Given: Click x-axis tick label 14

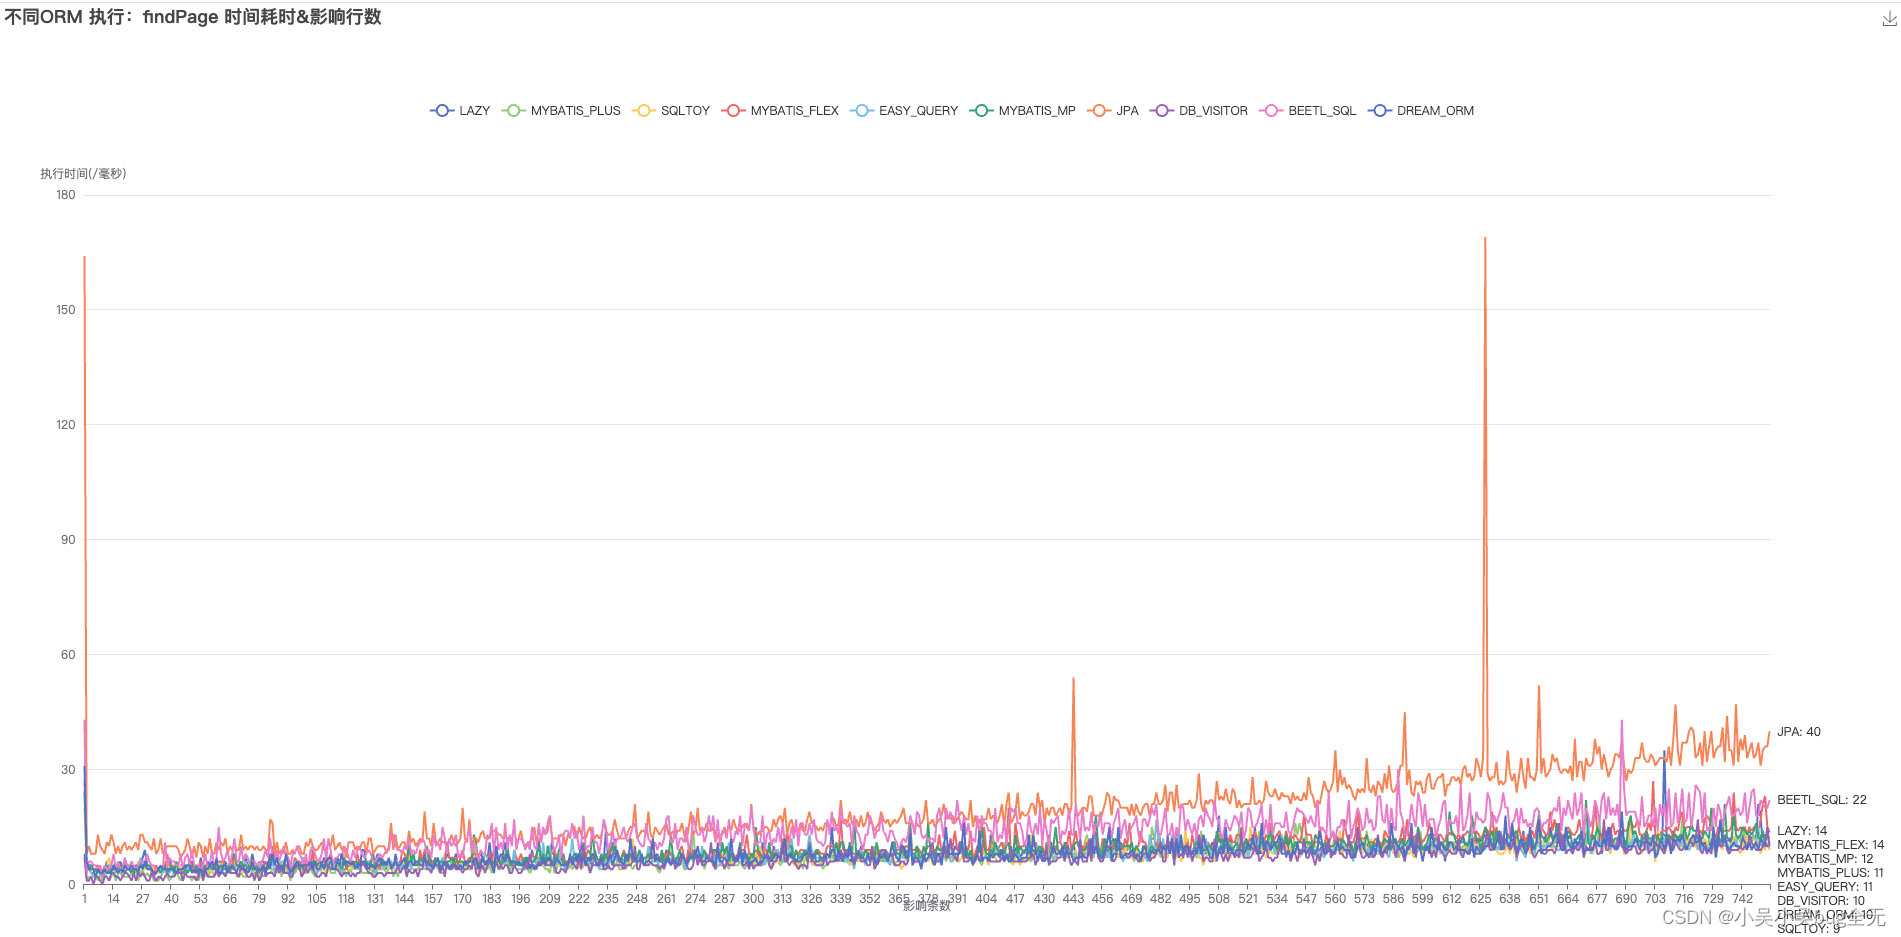Looking at the screenshot, I should pos(113,899).
